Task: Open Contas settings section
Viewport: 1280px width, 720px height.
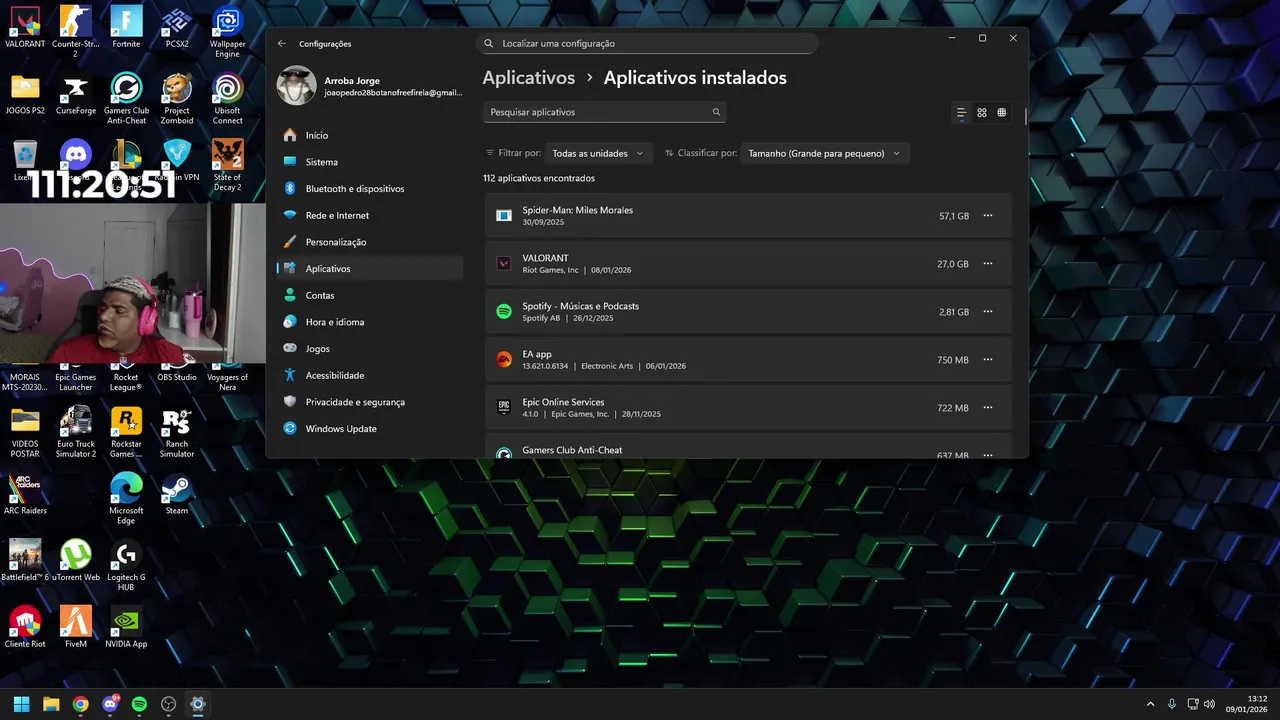Action: click(x=369, y=295)
